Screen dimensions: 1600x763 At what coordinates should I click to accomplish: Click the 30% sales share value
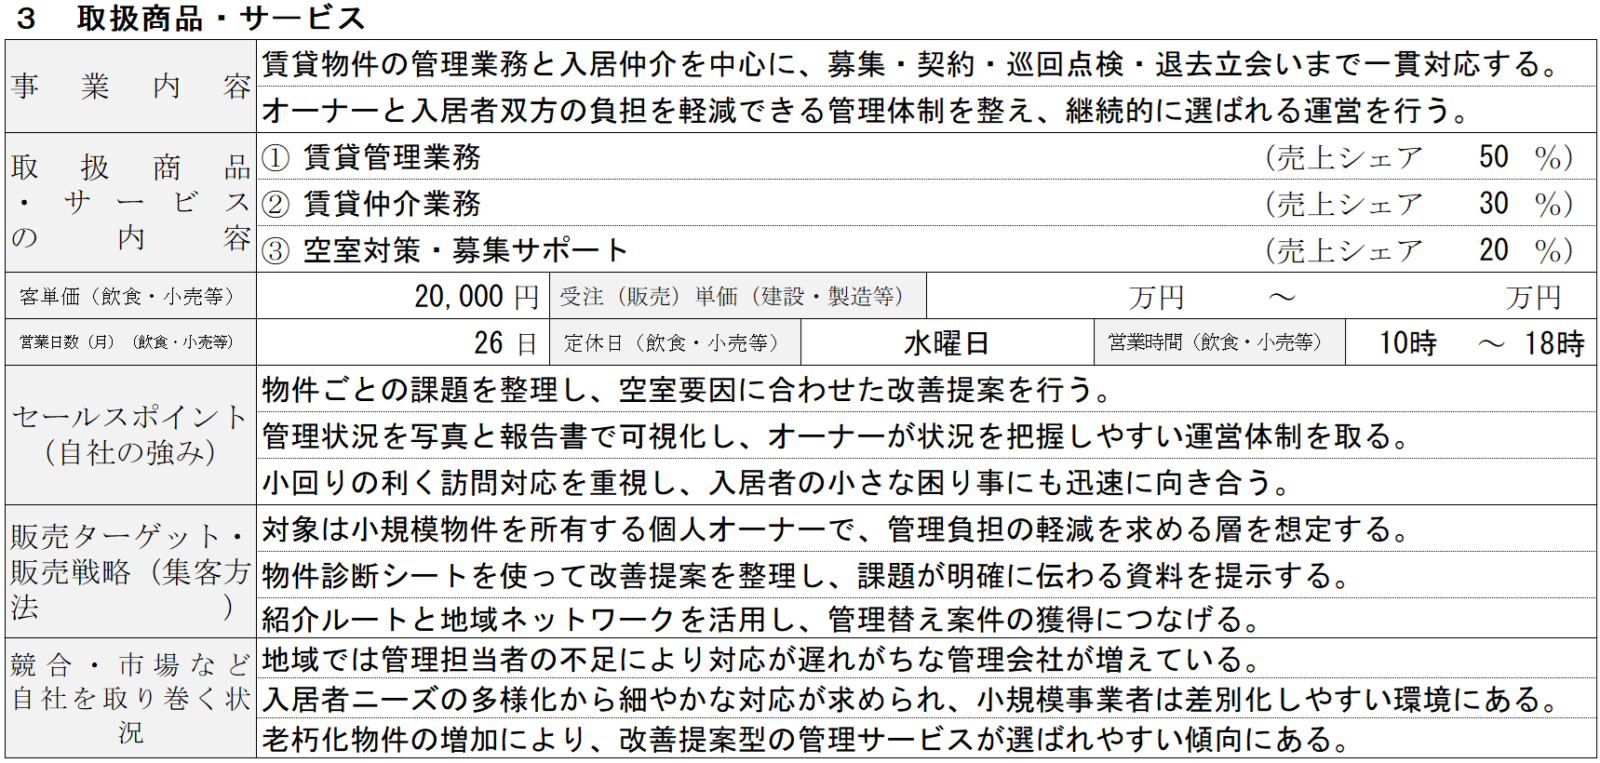1494,204
